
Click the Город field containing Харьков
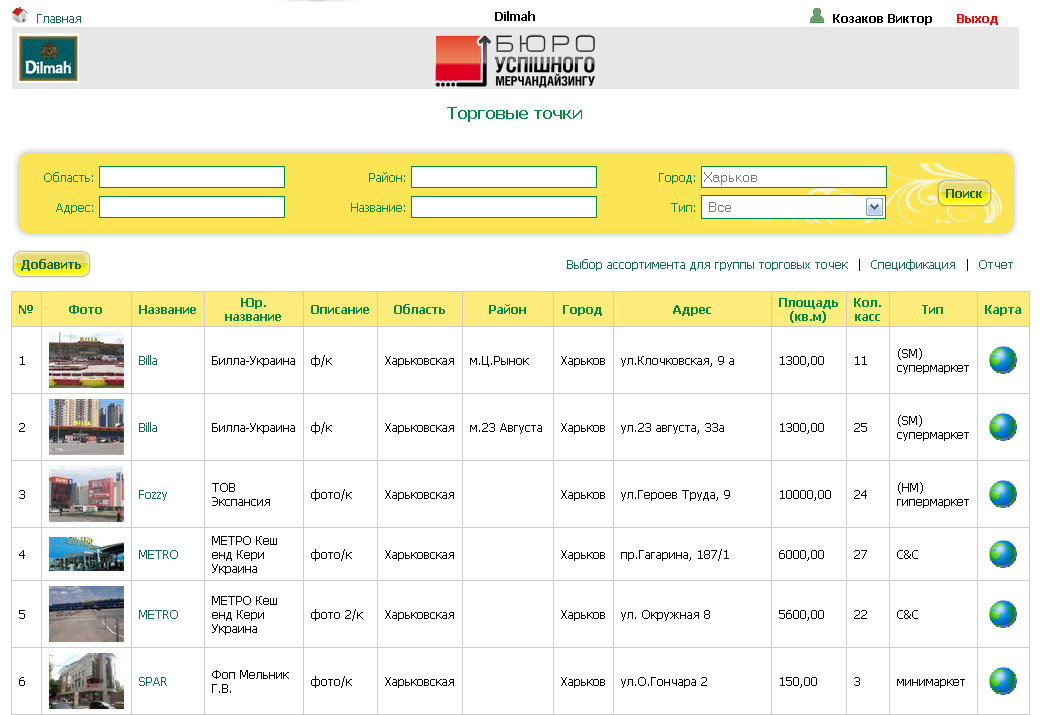tap(794, 177)
